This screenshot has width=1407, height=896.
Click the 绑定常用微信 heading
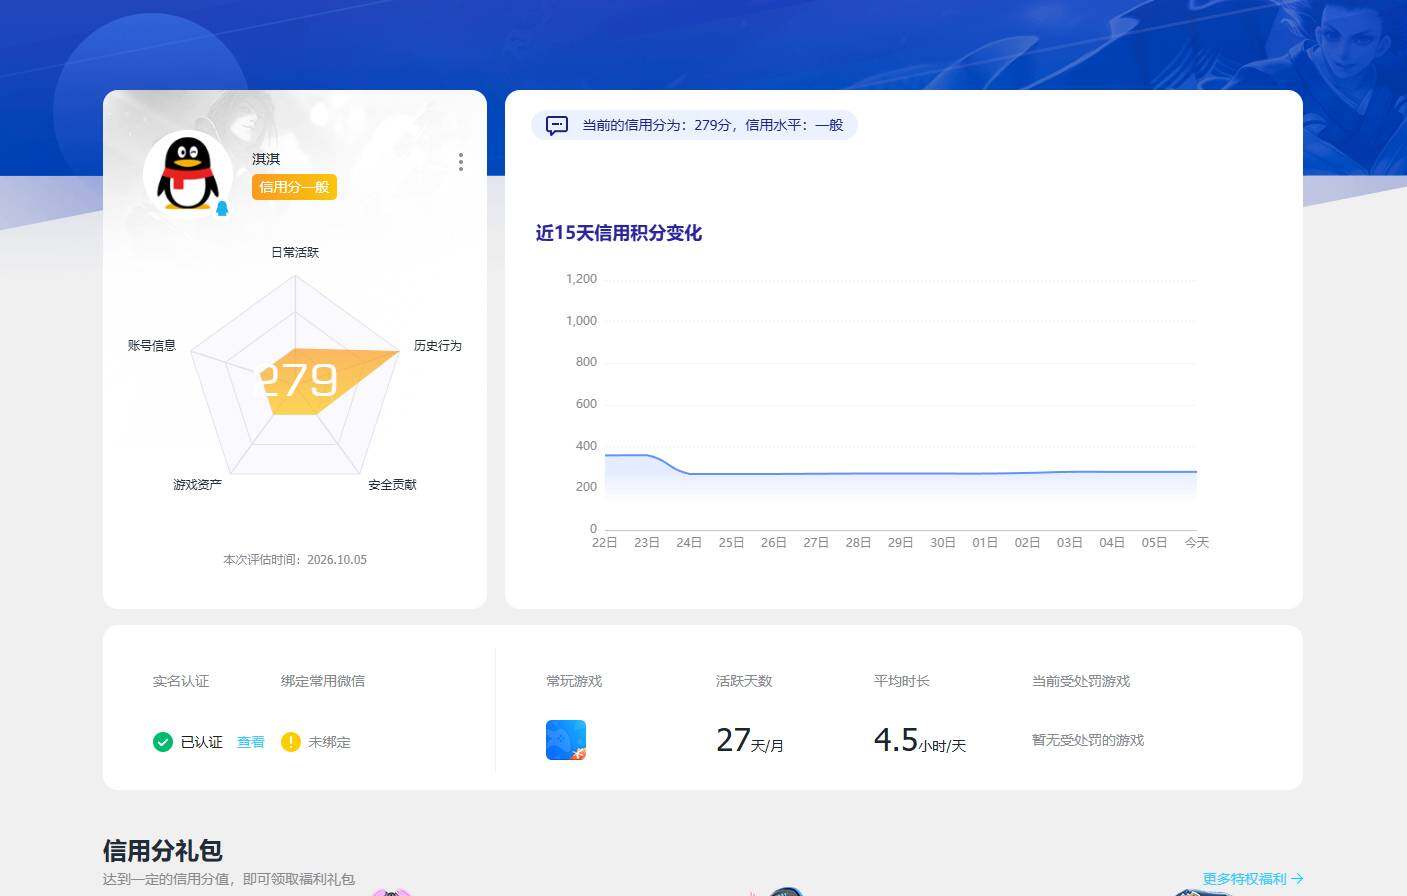[323, 681]
